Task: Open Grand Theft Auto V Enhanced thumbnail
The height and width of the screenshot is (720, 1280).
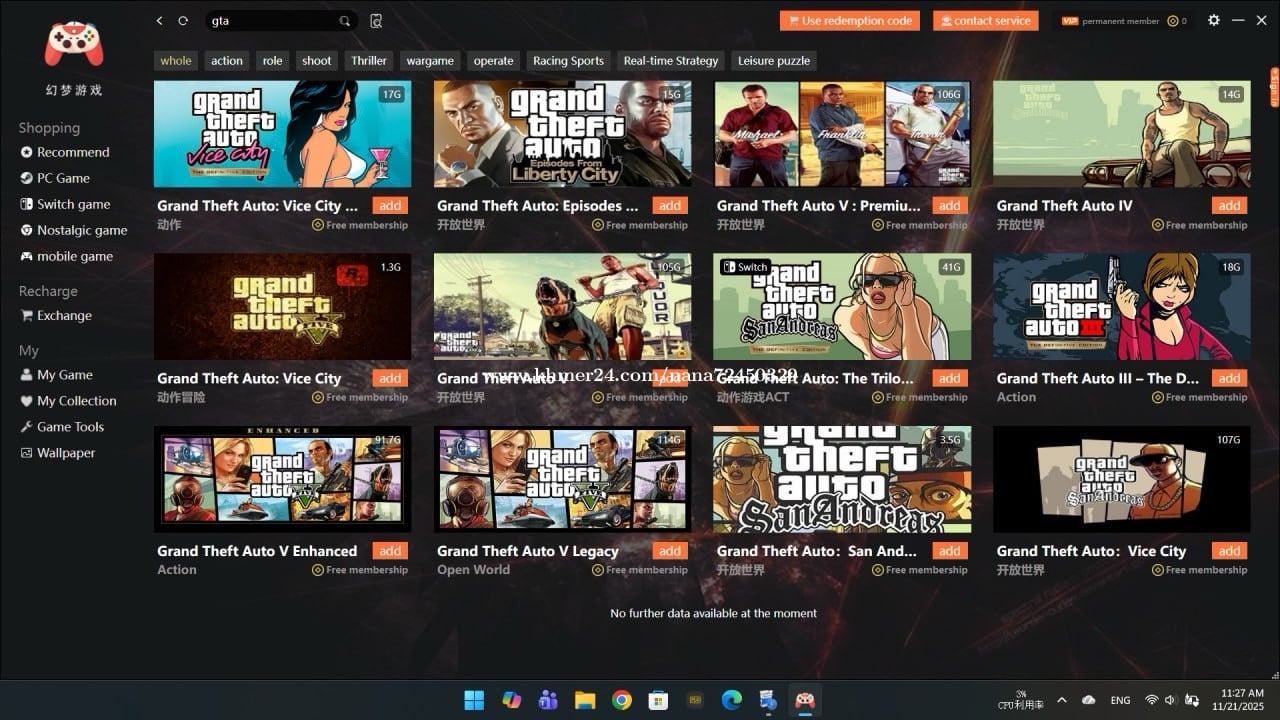Action: (x=282, y=479)
